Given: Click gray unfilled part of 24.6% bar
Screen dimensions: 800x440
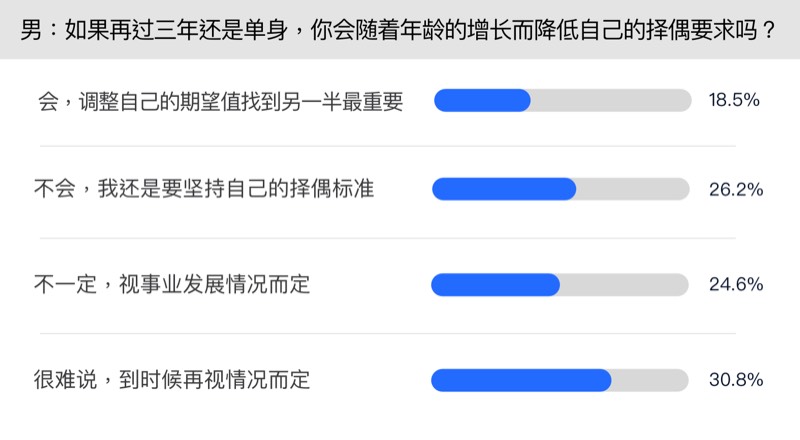Looking at the screenshot, I should pos(625,285).
